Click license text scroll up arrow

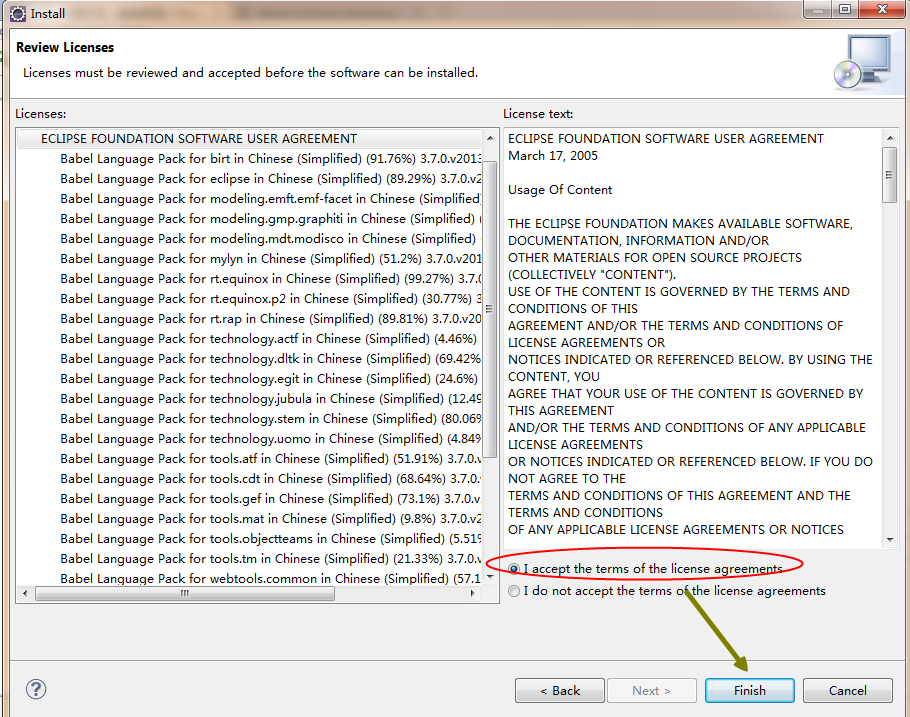pyautogui.click(x=890, y=138)
